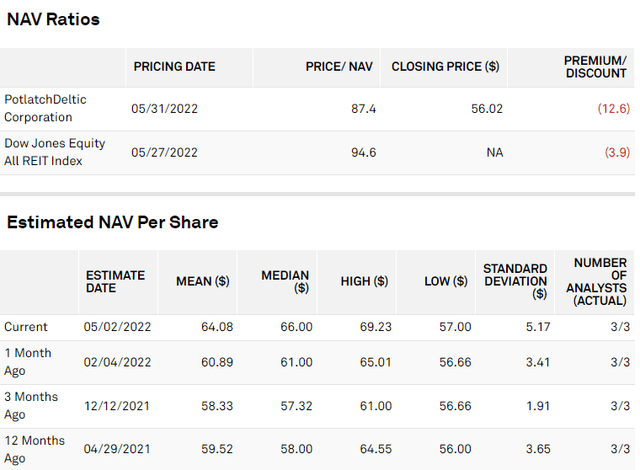Click PotlatchDeltic Corporation row label

(45, 108)
